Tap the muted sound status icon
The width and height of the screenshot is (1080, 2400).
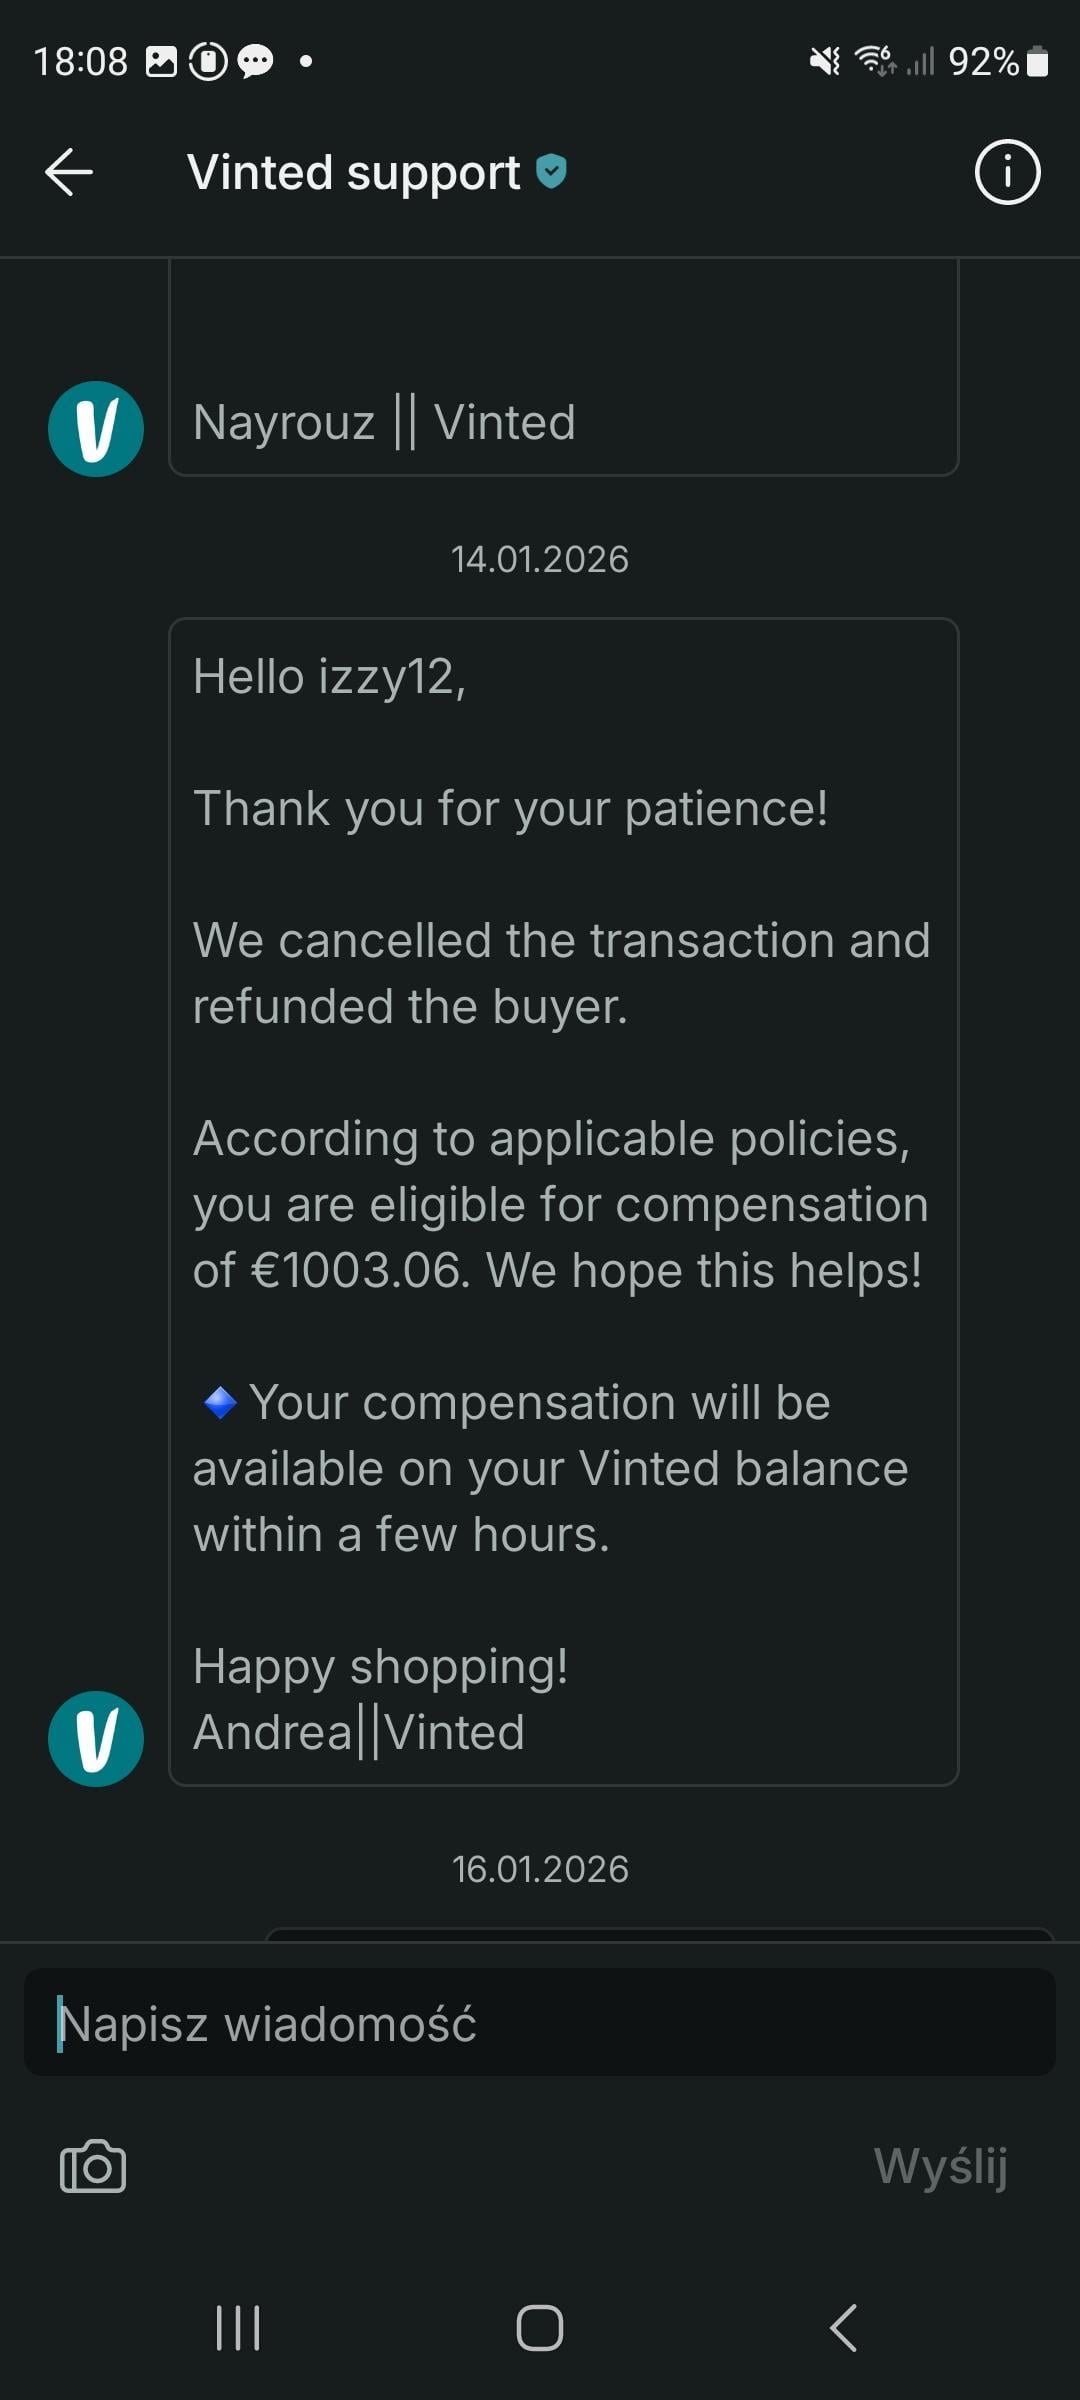coord(825,62)
